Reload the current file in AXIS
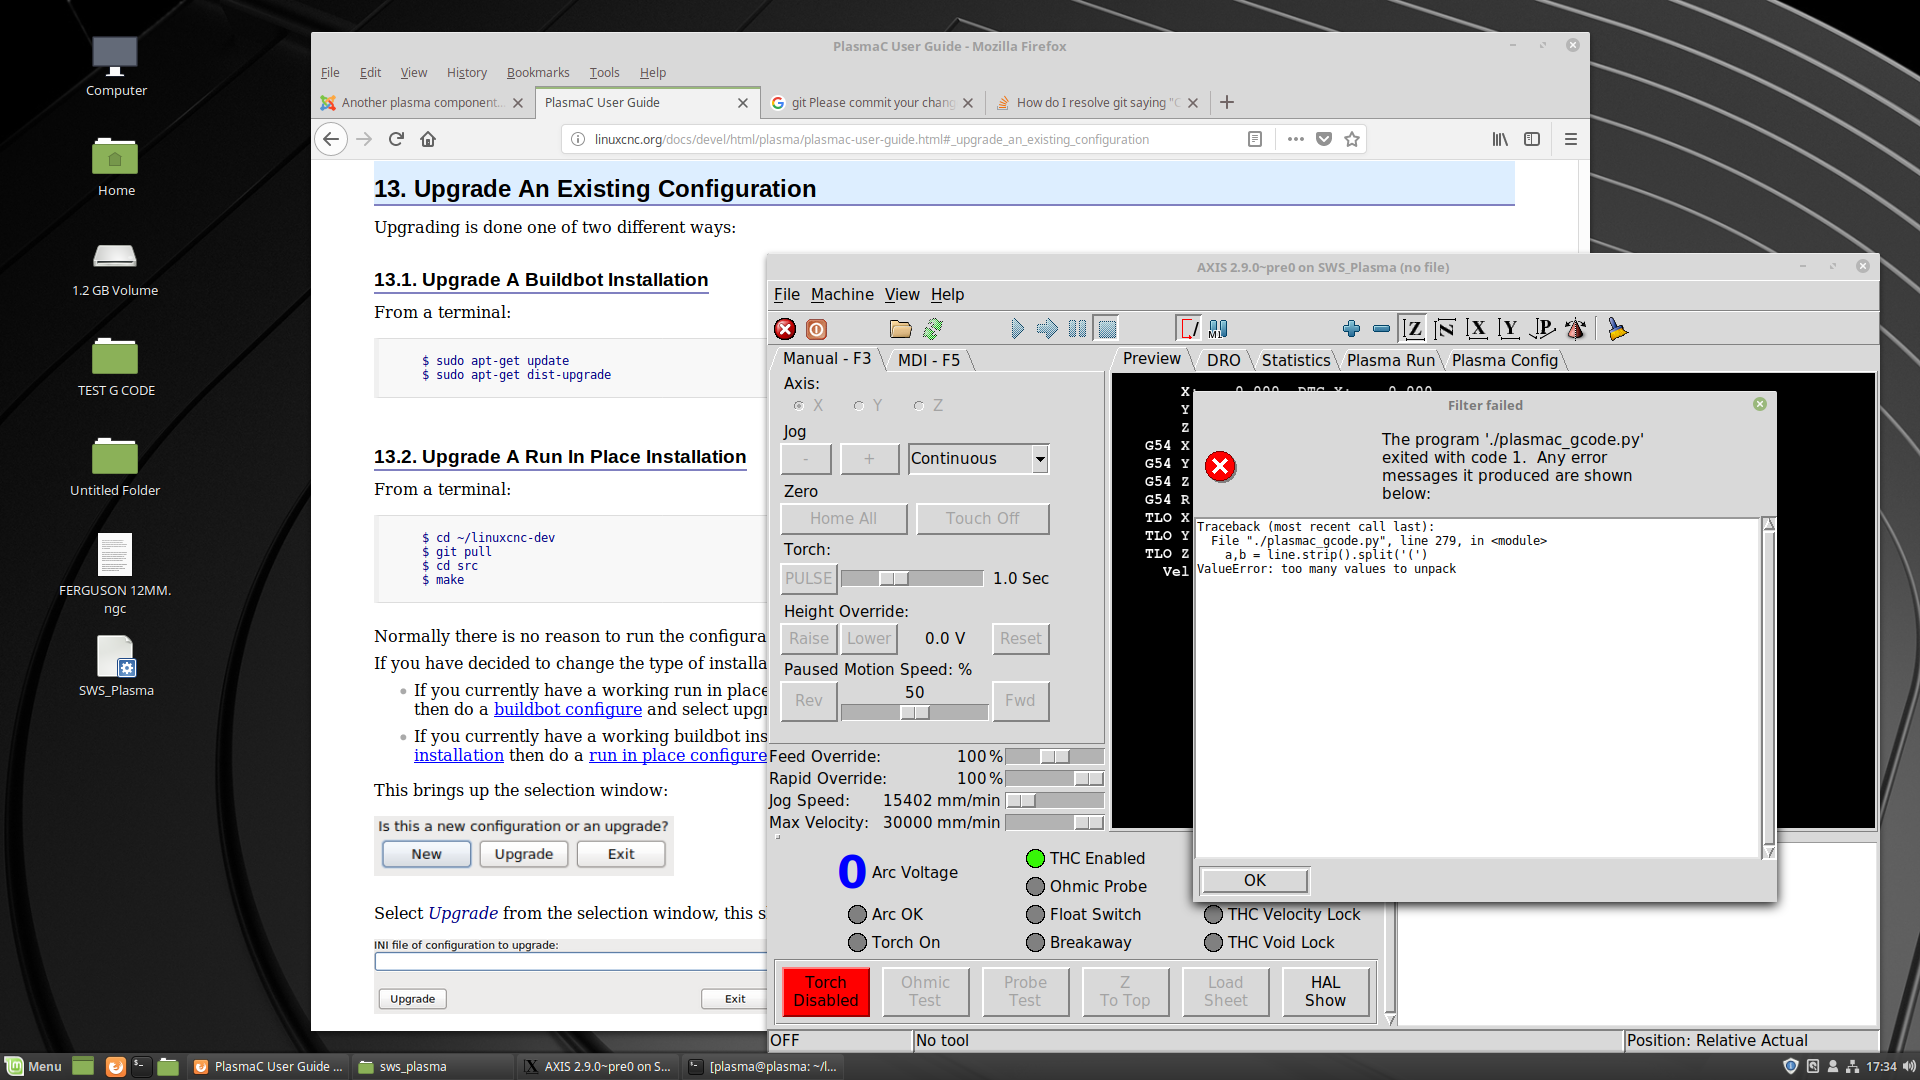The image size is (1920, 1080). 933,329
